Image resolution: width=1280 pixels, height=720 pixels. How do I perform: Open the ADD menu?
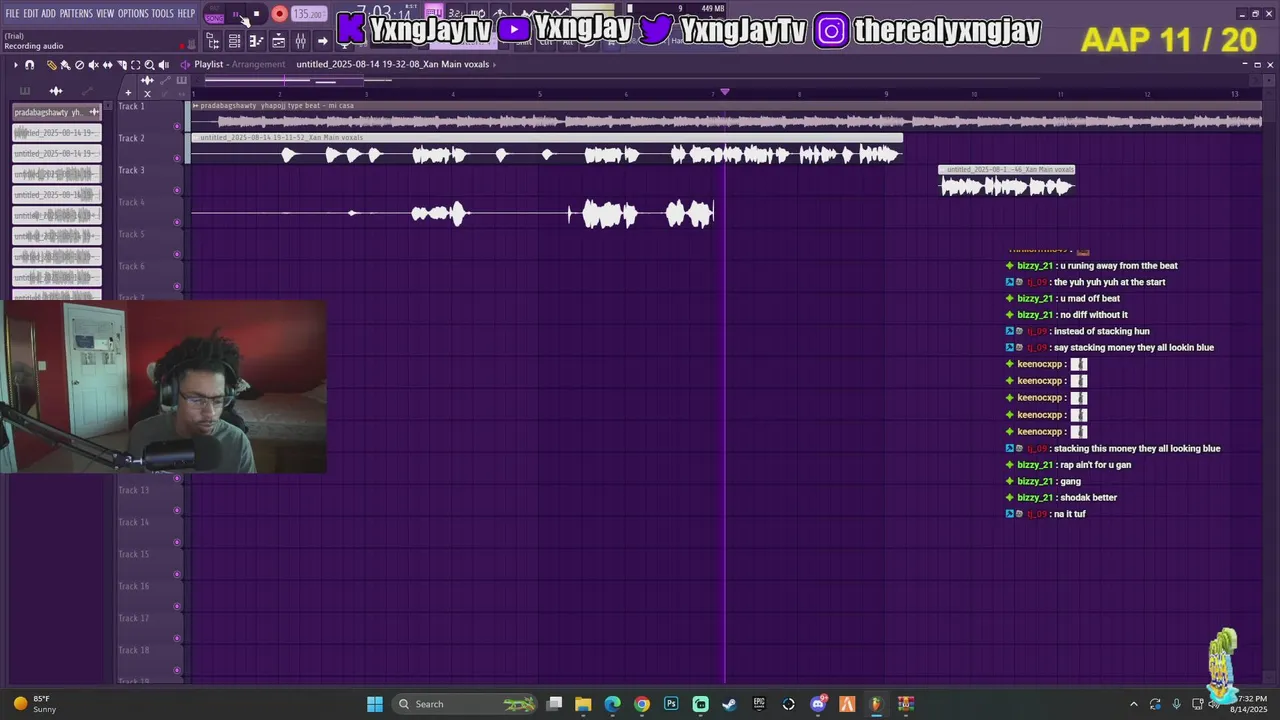48,14
